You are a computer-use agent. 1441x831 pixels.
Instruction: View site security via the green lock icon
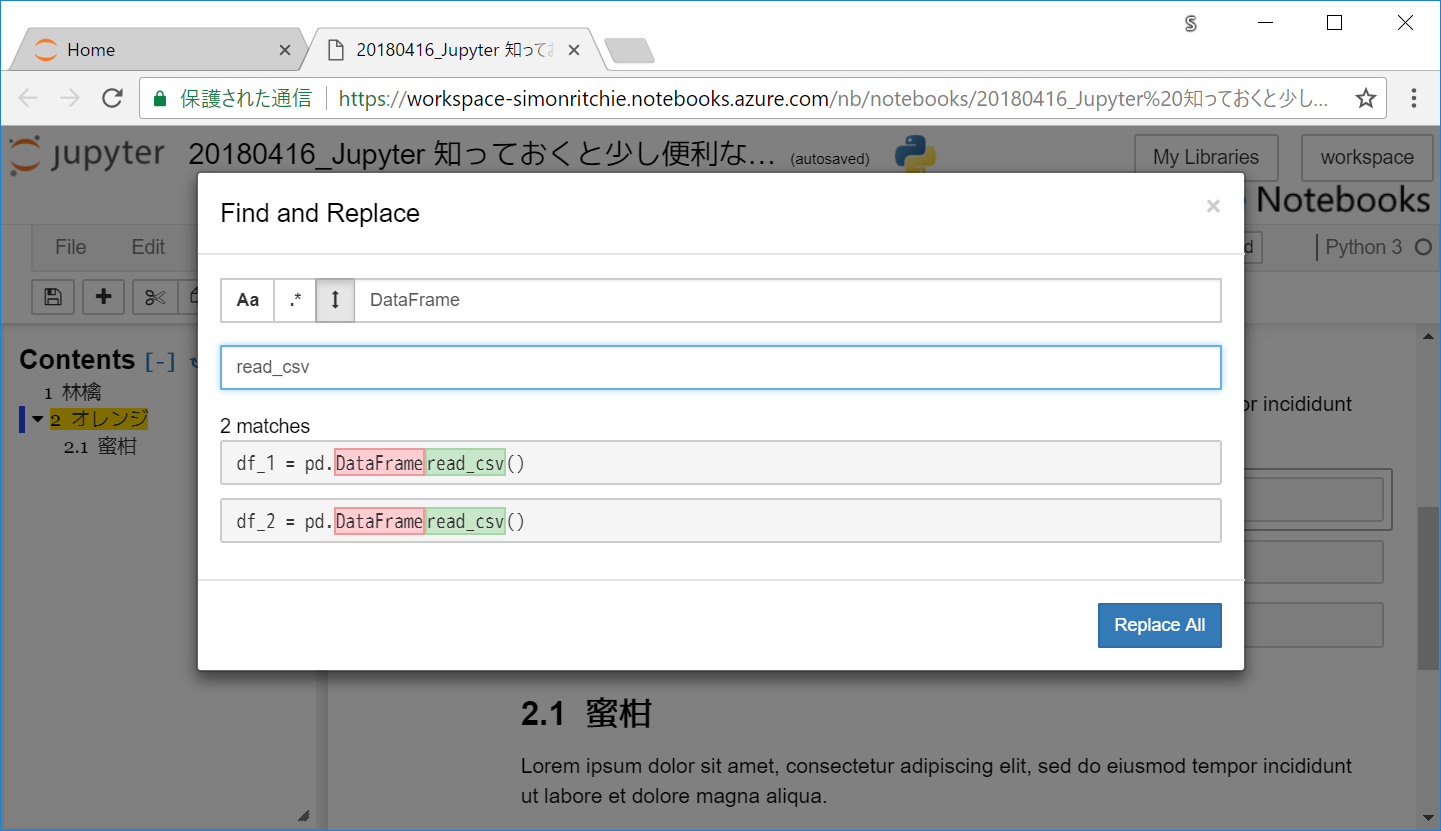pos(159,97)
